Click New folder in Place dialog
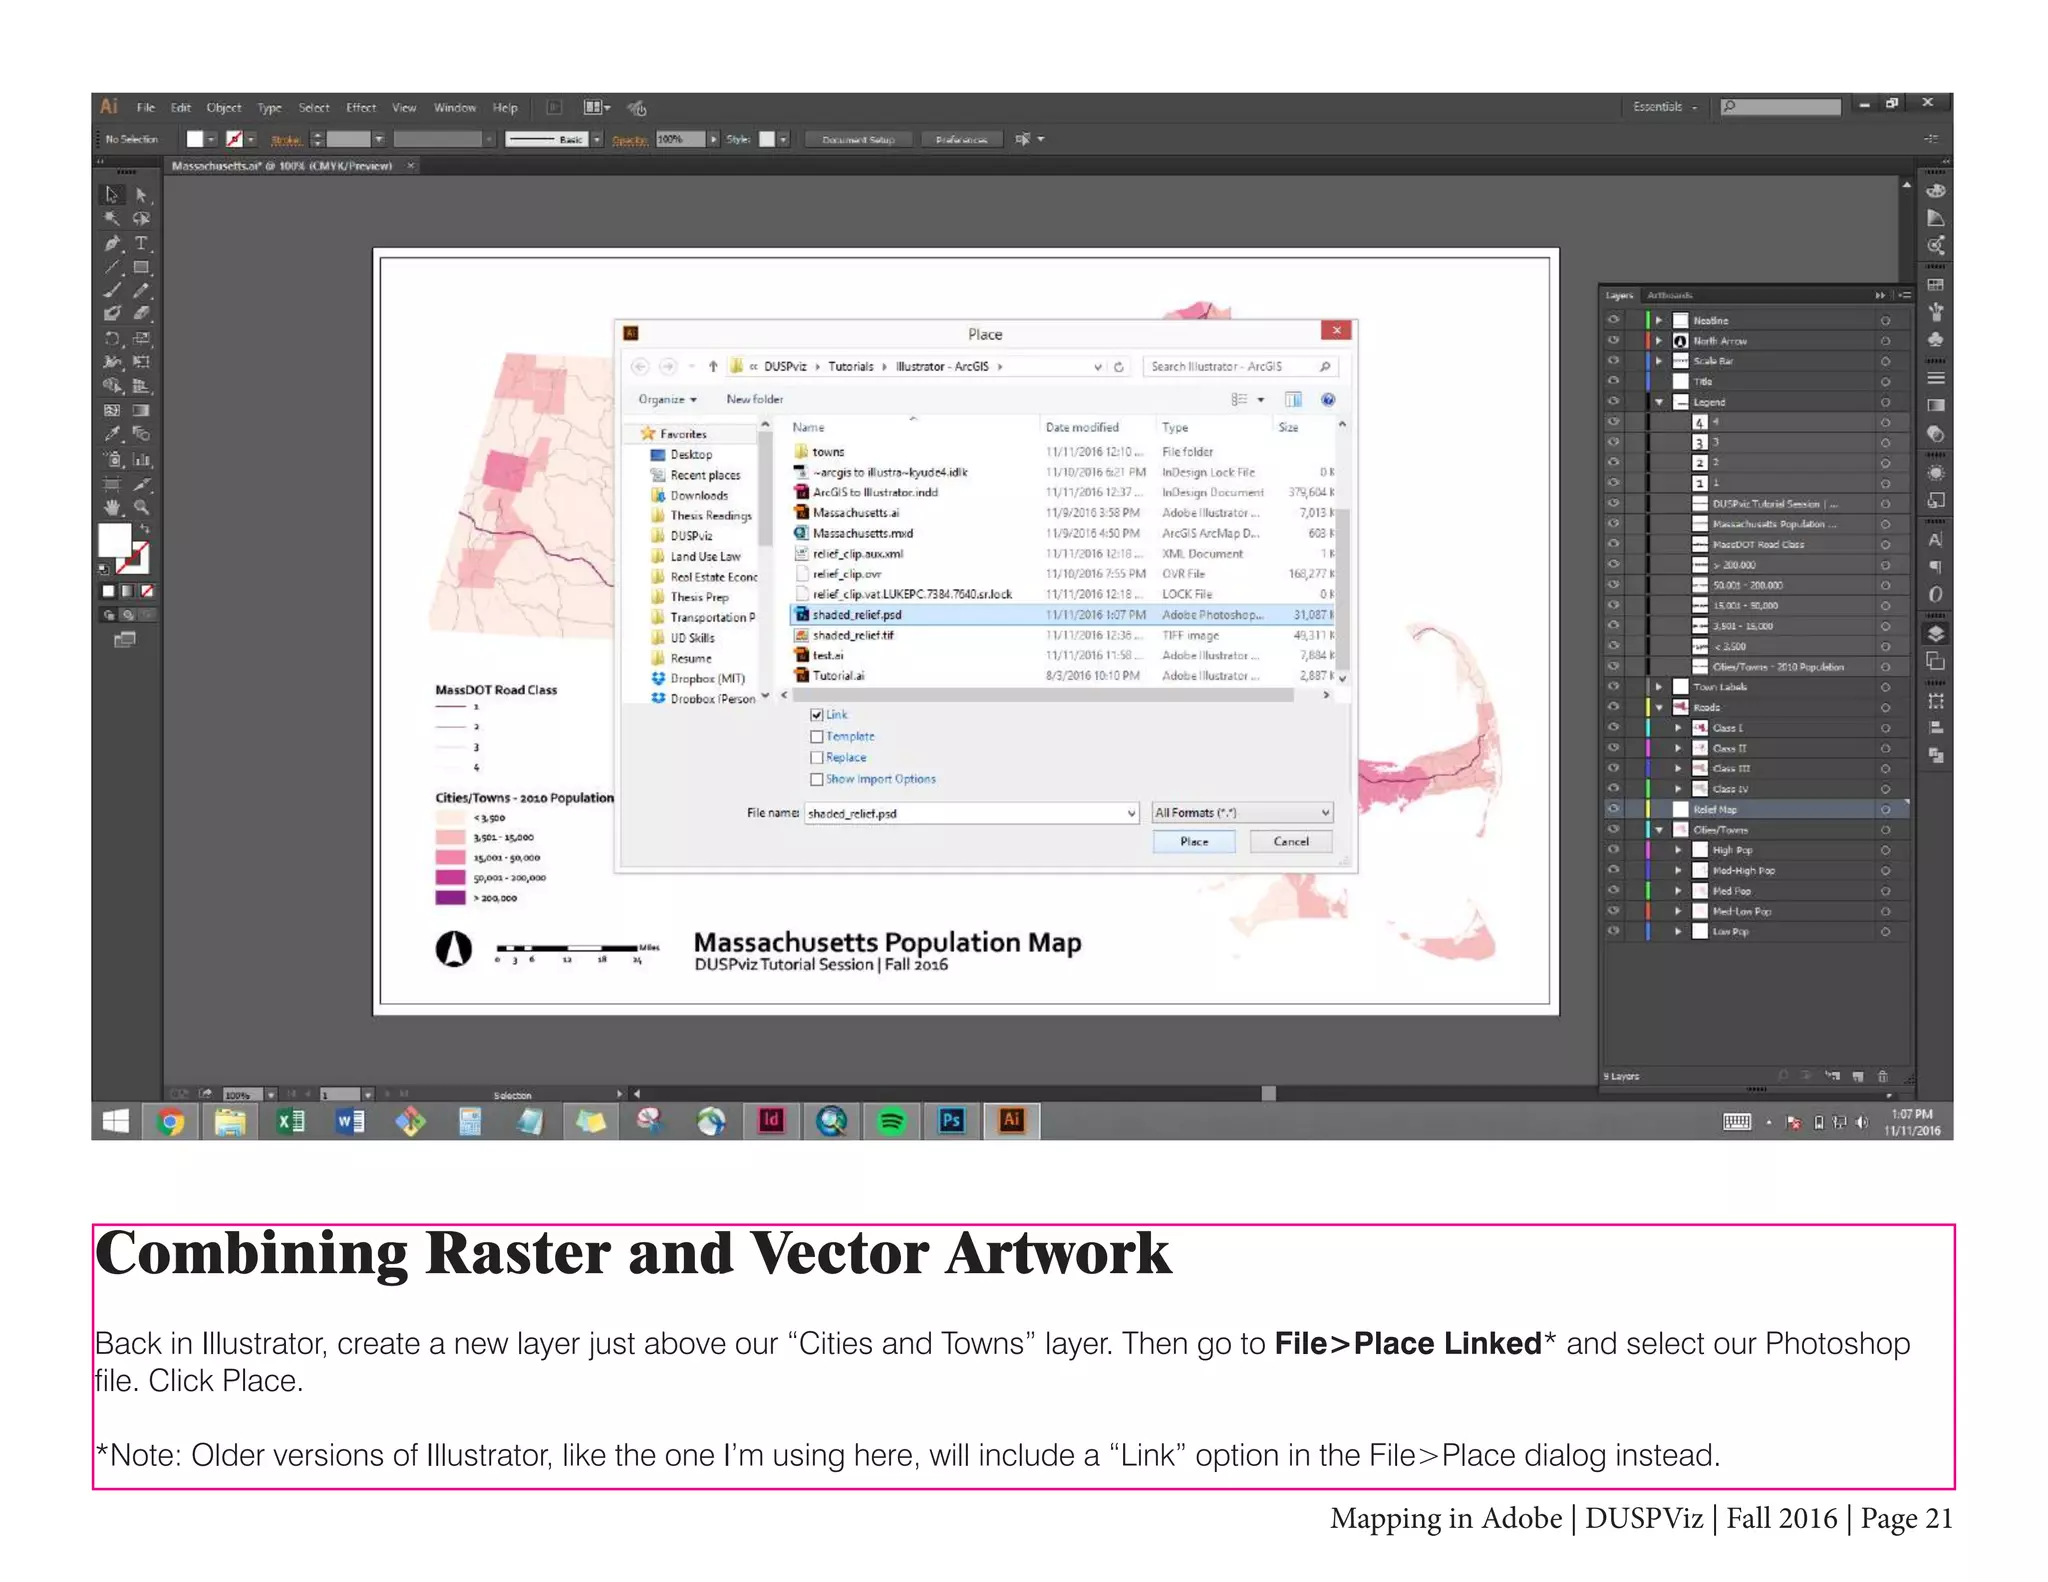 (755, 400)
